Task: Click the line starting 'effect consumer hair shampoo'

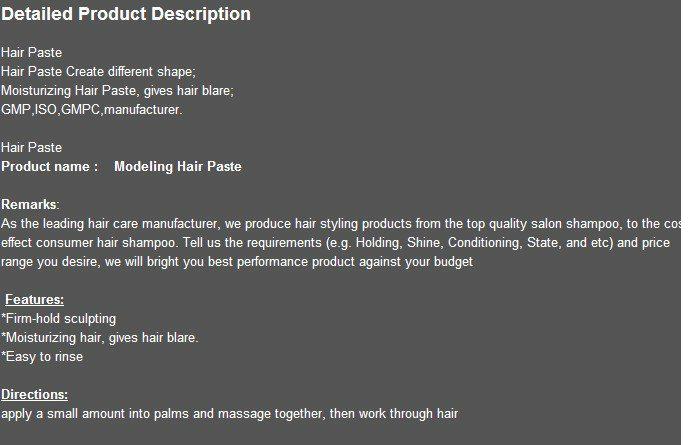Action: (x=335, y=243)
